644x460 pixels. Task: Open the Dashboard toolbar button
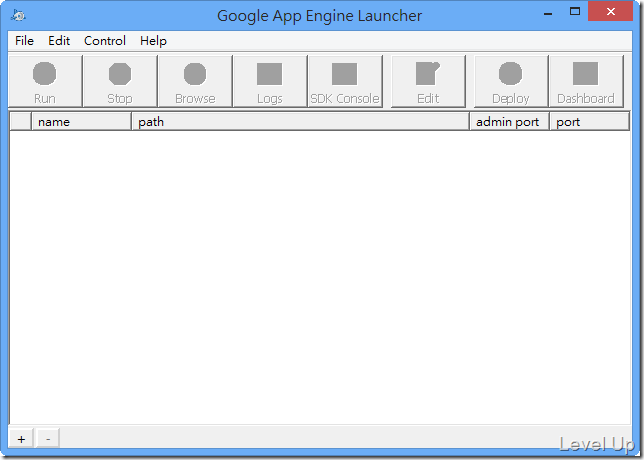coord(586,81)
